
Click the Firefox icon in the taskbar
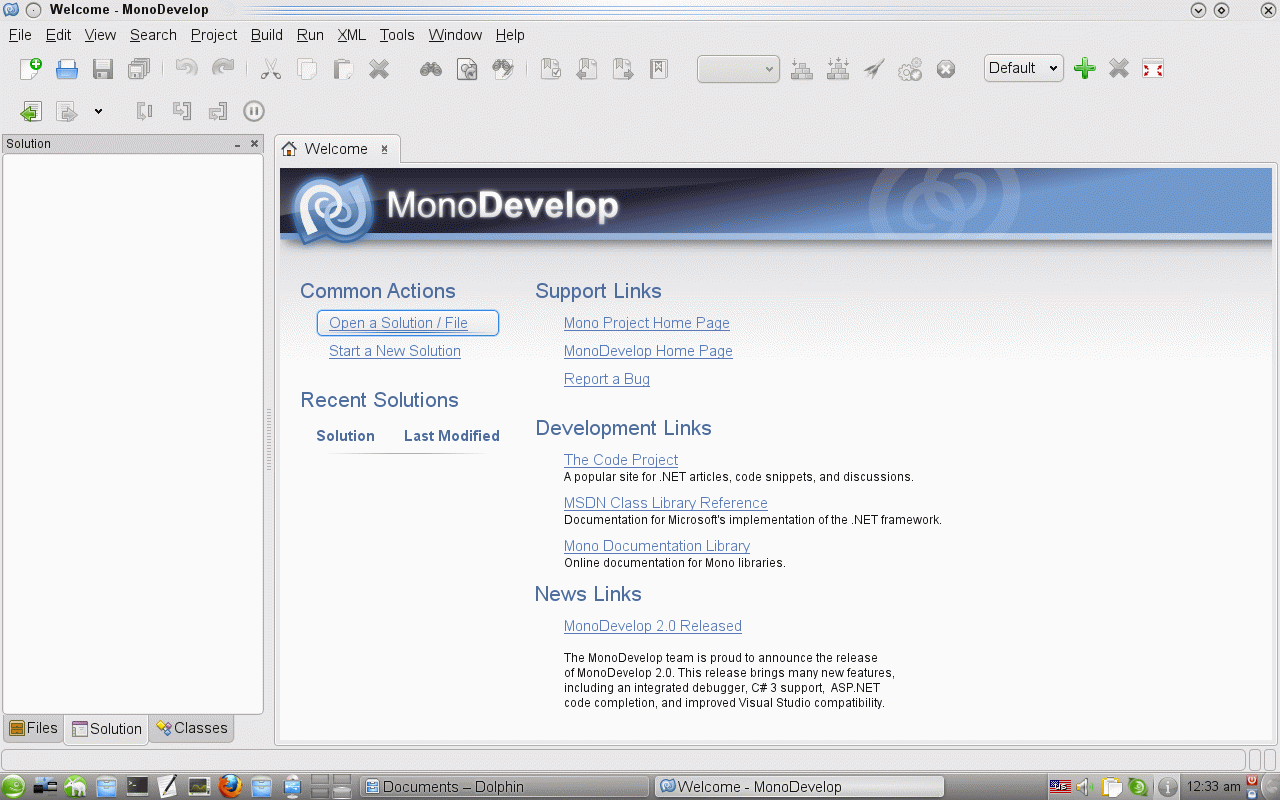pos(231,786)
